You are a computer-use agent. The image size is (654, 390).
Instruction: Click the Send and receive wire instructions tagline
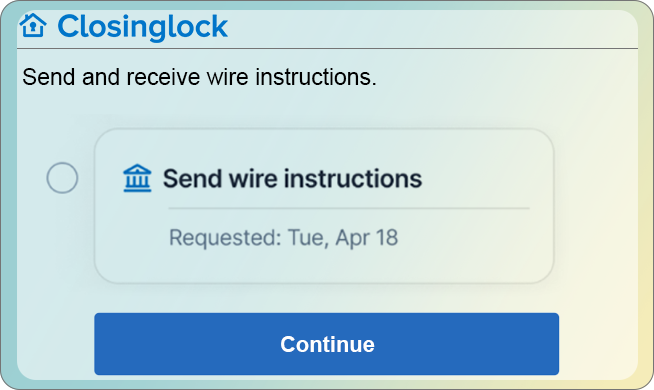pos(199,77)
